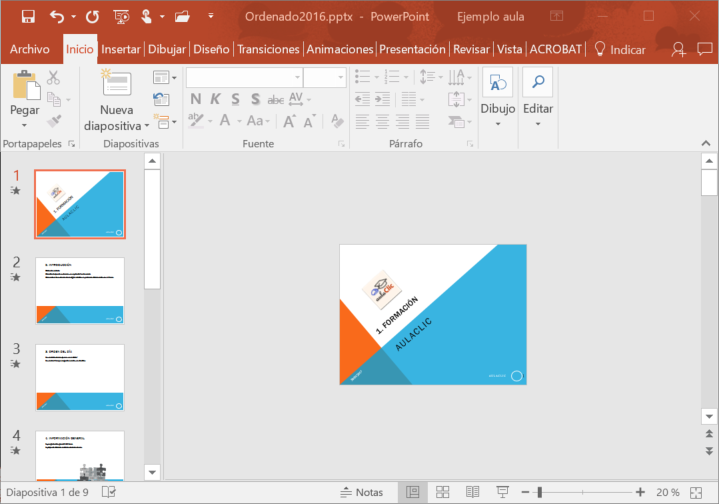Open the Animaciones tab
The height and width of the screenshot is (504, 719).
[340, 49]
